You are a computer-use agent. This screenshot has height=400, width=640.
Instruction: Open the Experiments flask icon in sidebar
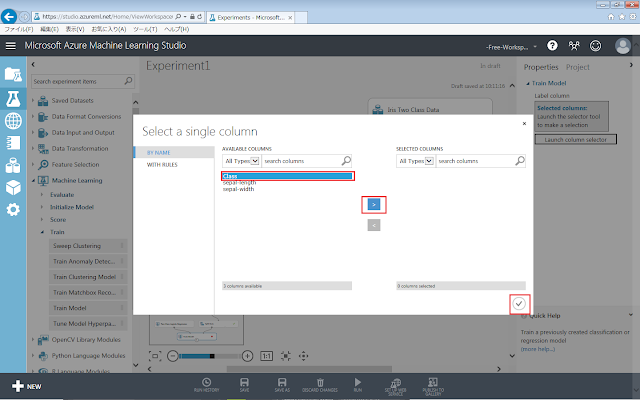pyautogui.click(x=13, y=98)
